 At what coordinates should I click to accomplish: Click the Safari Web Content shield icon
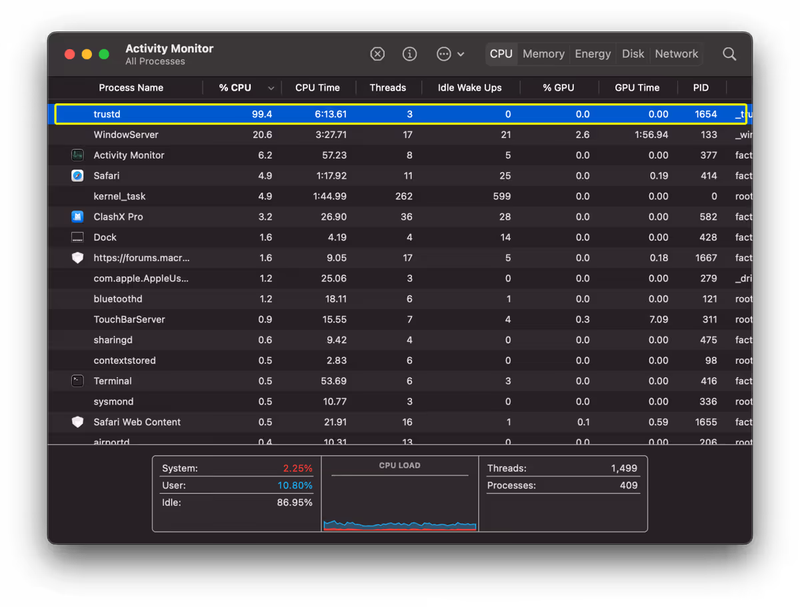(78, 422)
